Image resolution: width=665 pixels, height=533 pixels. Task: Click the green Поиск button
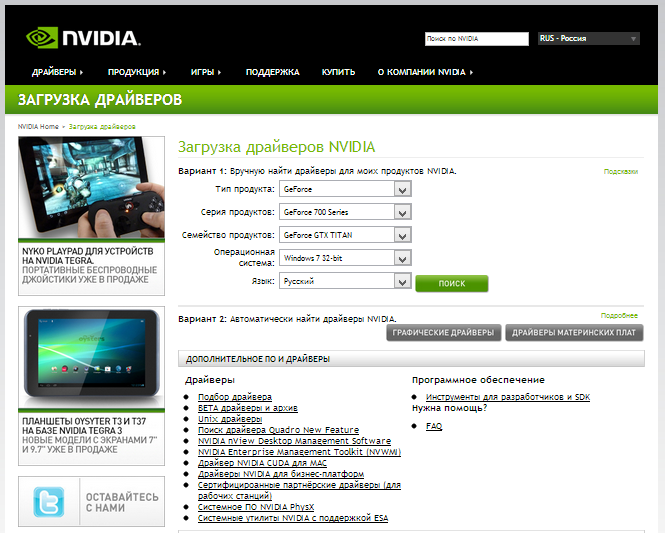tap(452, 283)
